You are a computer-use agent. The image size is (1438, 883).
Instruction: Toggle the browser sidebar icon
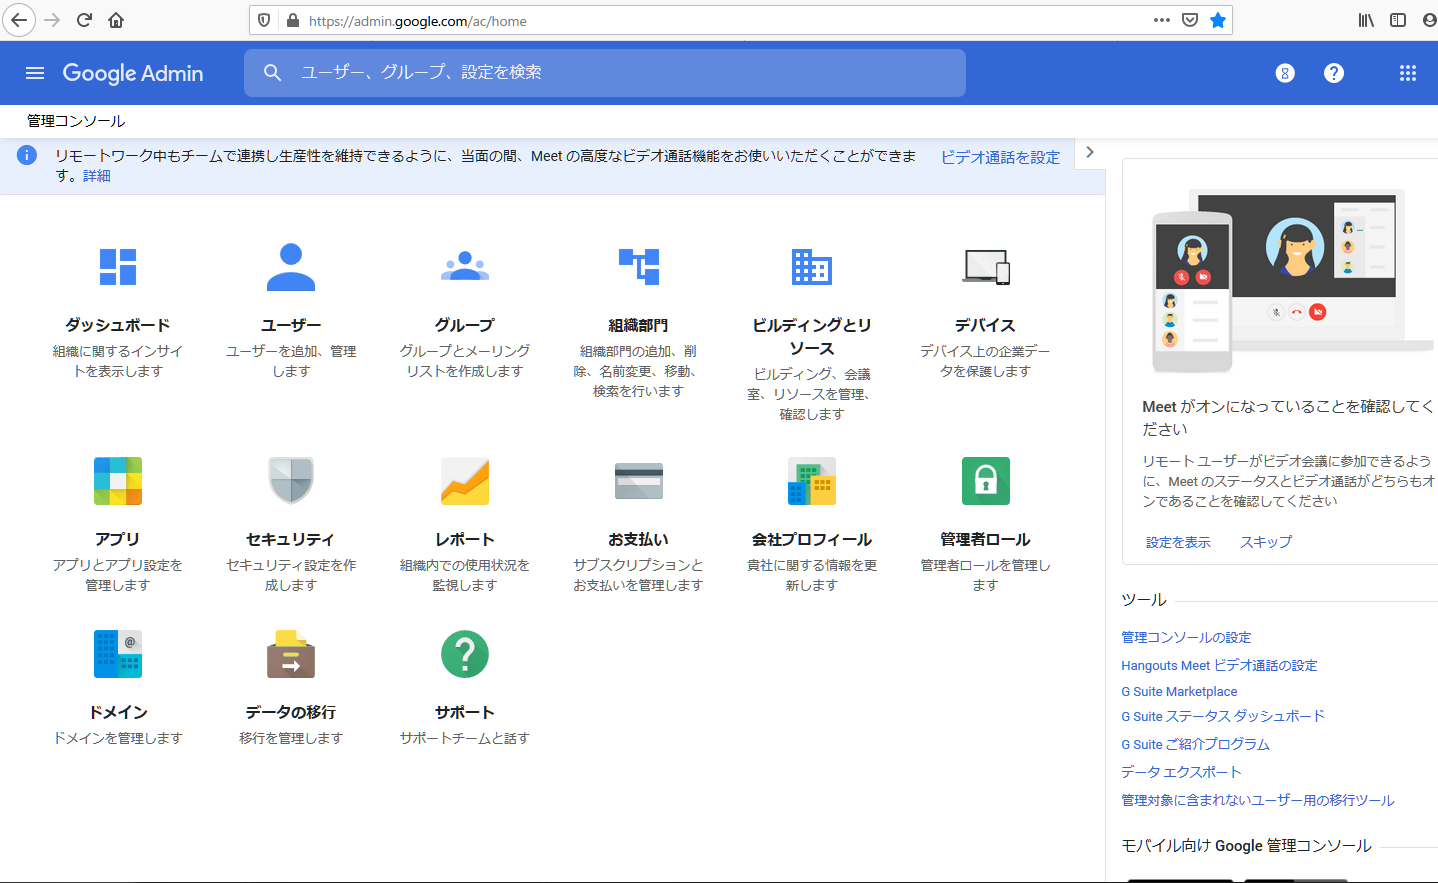click(1398, 20)
